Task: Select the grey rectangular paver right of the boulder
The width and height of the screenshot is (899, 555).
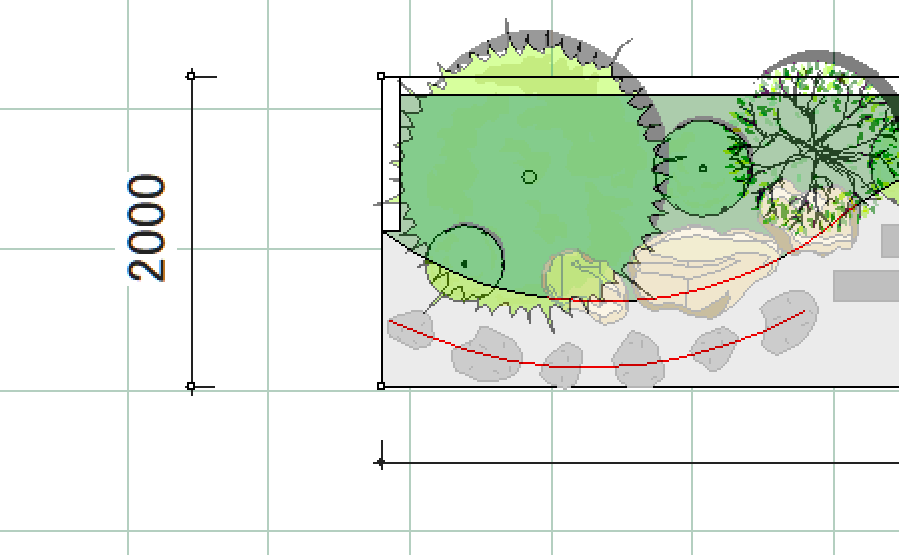Action: point(866,286)
